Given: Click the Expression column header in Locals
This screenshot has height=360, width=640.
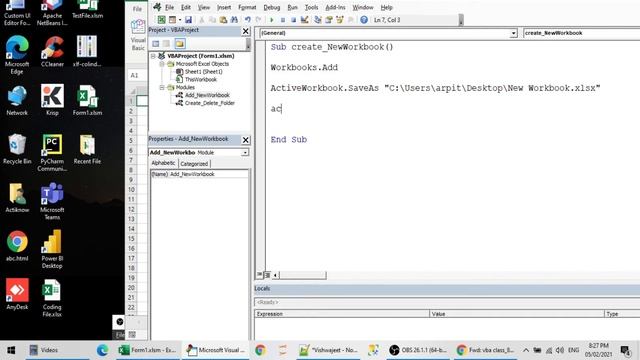Looking at the screenshot, I should (x=342, y=314).
